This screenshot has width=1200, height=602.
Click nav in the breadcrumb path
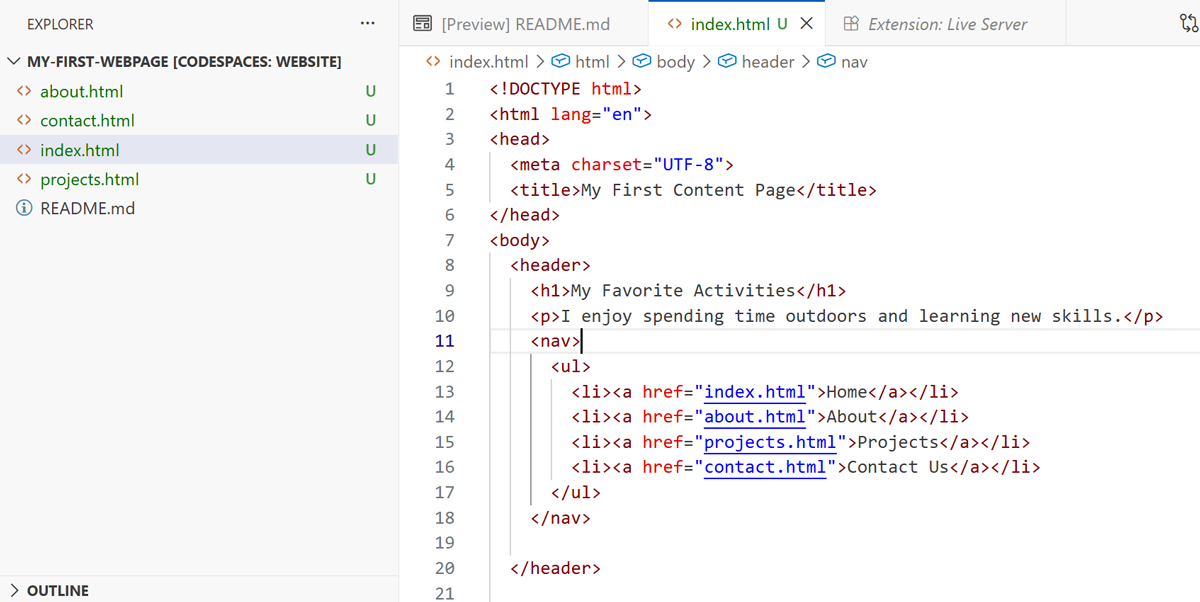tap(854, 62)
